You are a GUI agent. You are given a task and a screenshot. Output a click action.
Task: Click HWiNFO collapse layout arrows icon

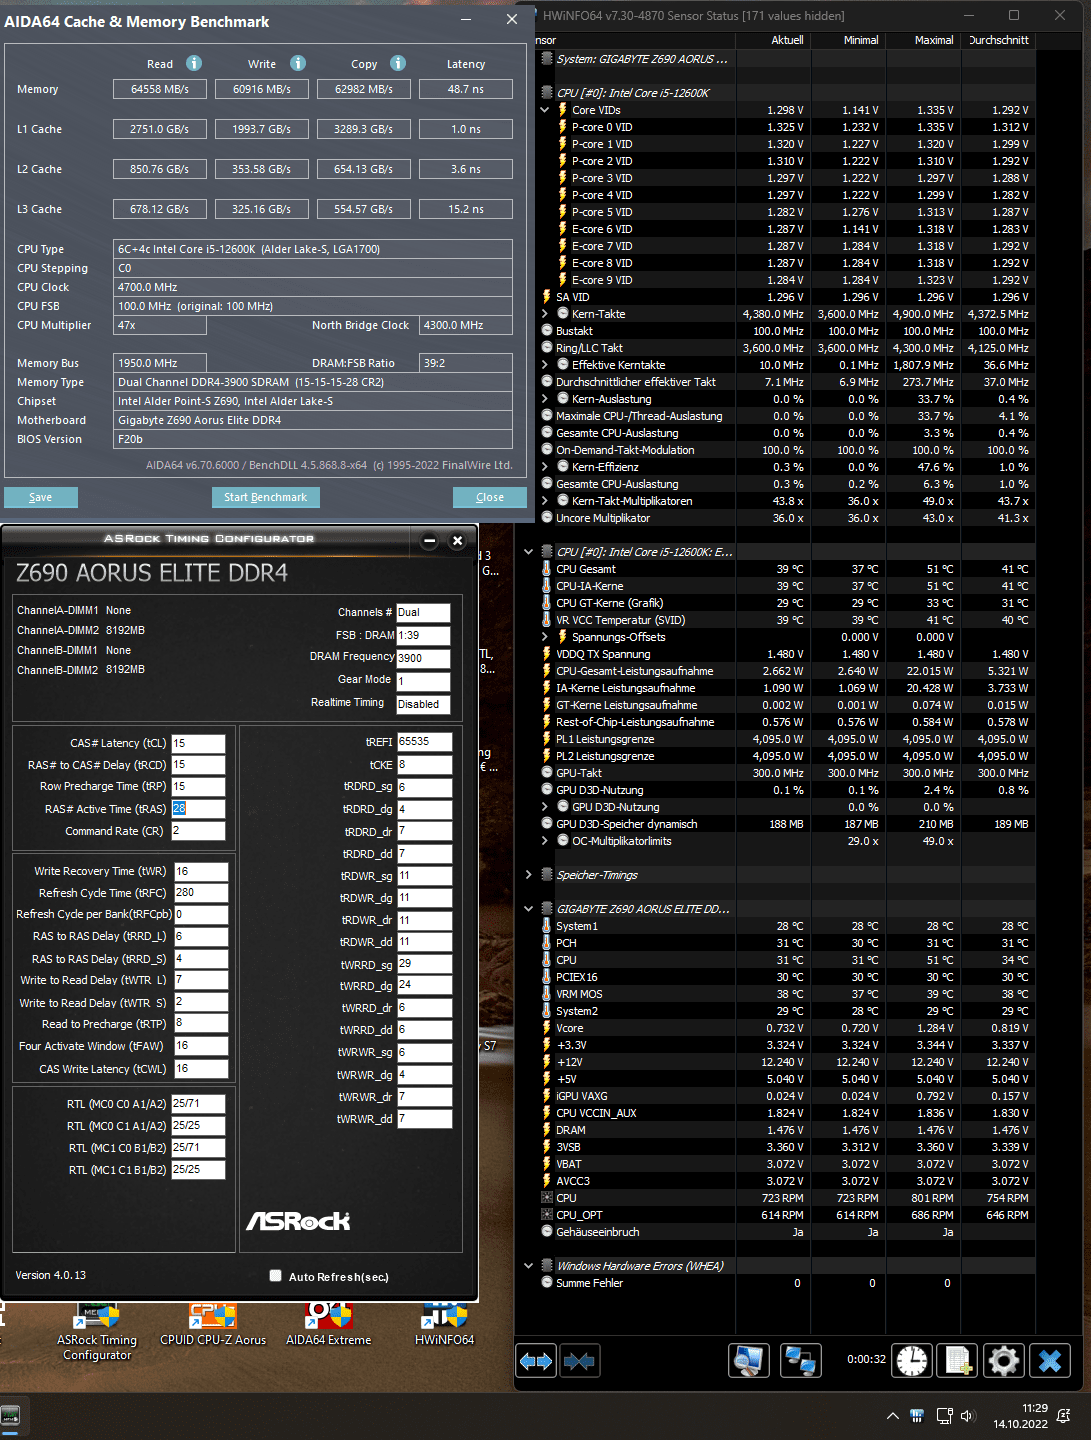(579, 1361)
